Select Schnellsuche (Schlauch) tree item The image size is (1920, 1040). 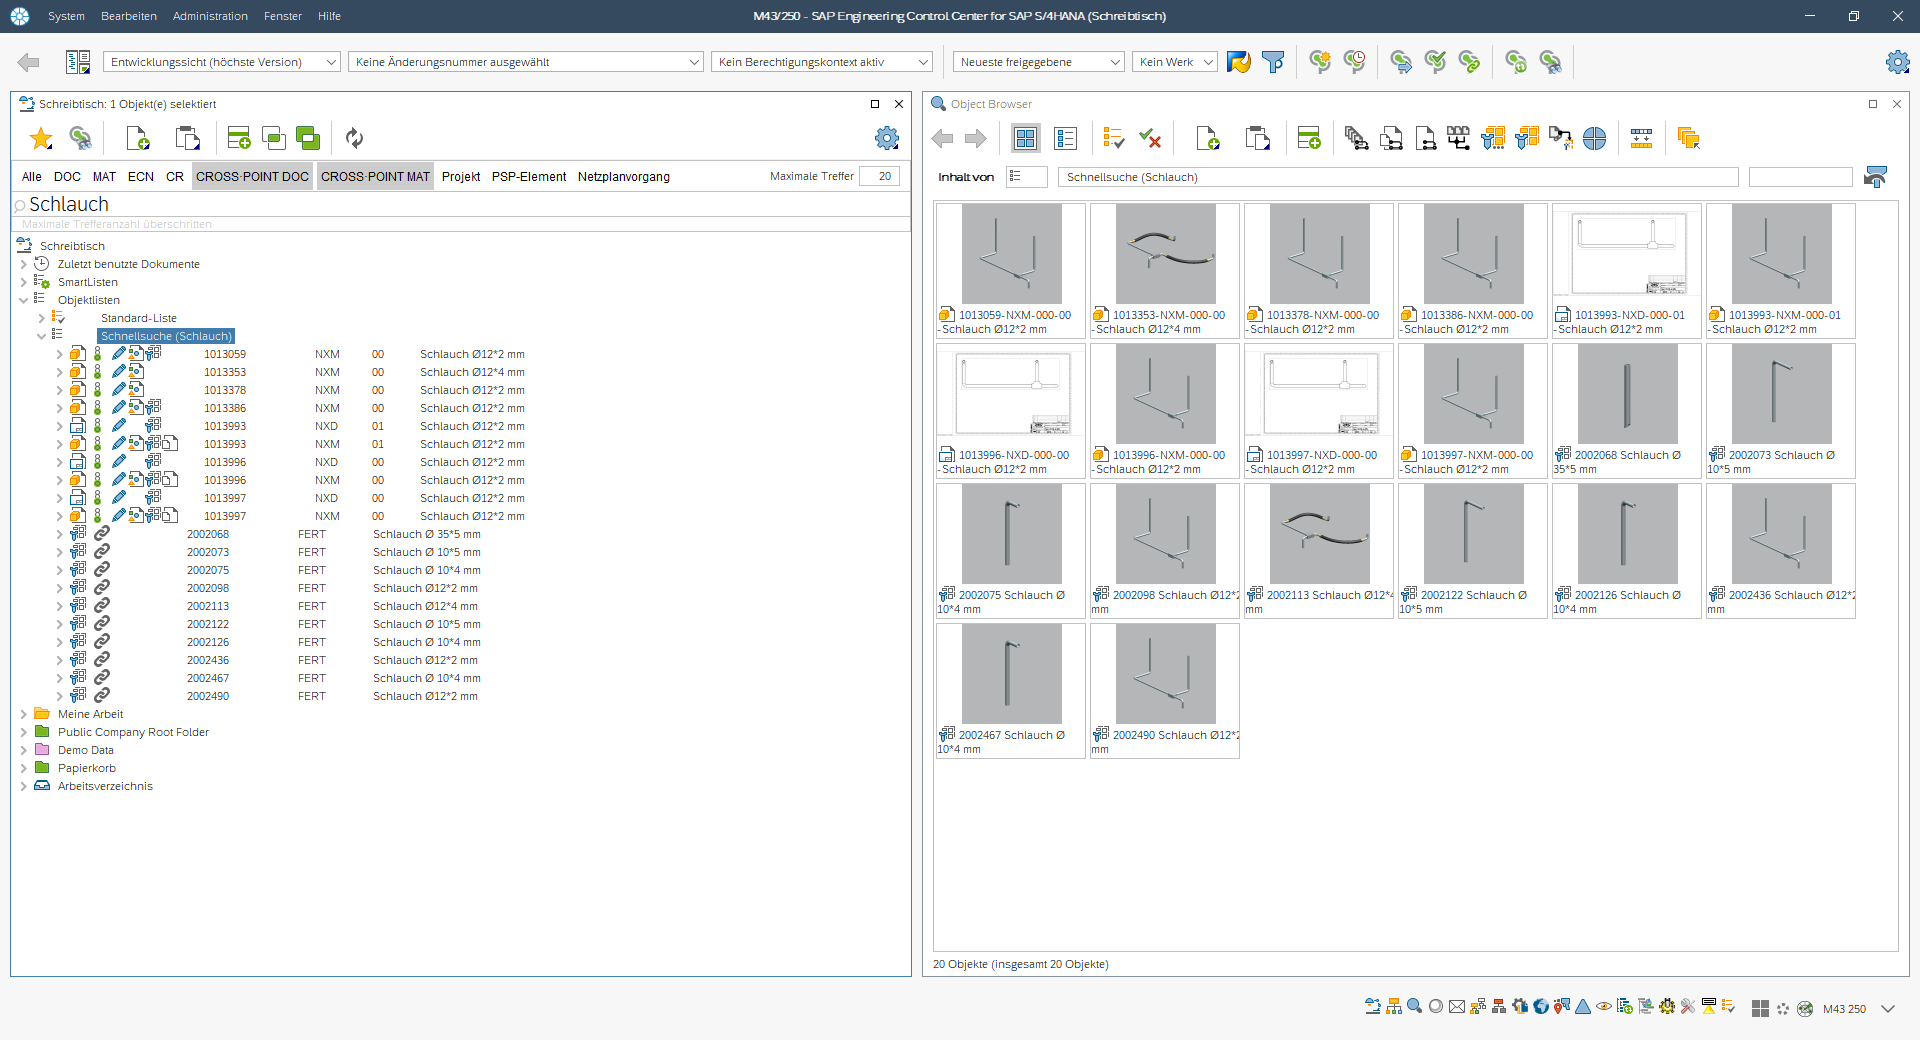click(166, 336)
